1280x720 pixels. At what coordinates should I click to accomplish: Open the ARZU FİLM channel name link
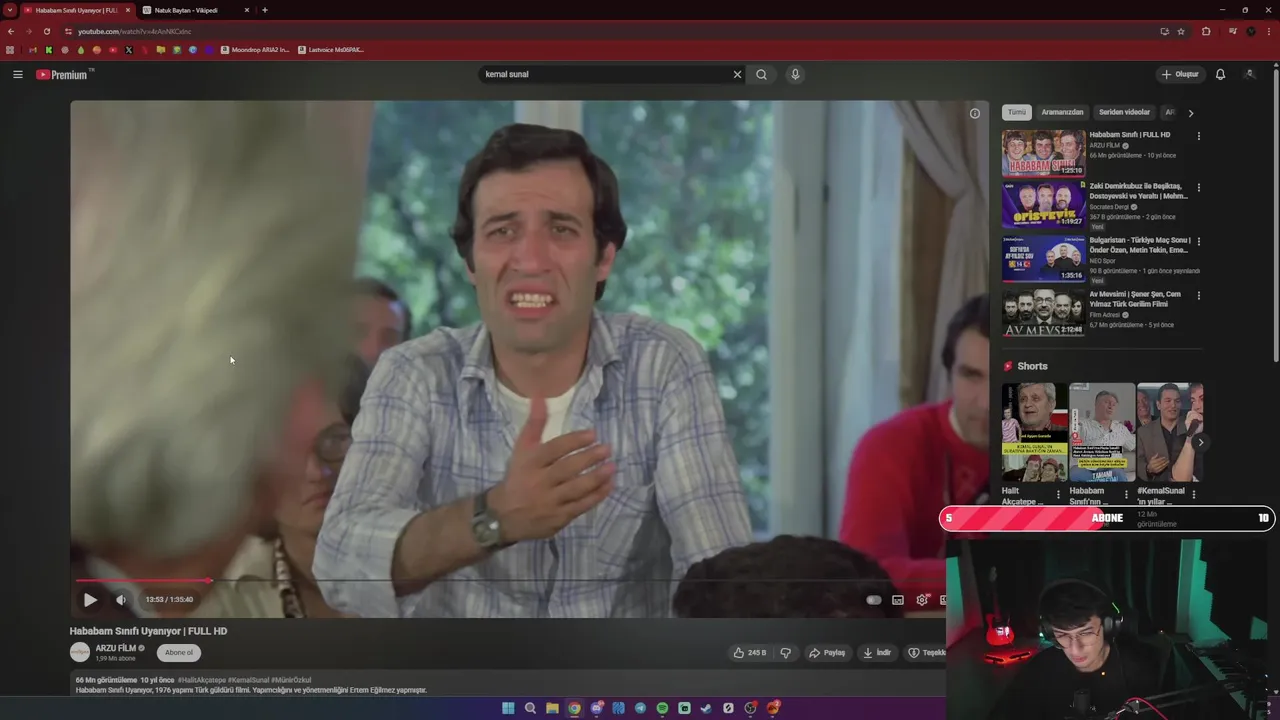pos(116,648)
